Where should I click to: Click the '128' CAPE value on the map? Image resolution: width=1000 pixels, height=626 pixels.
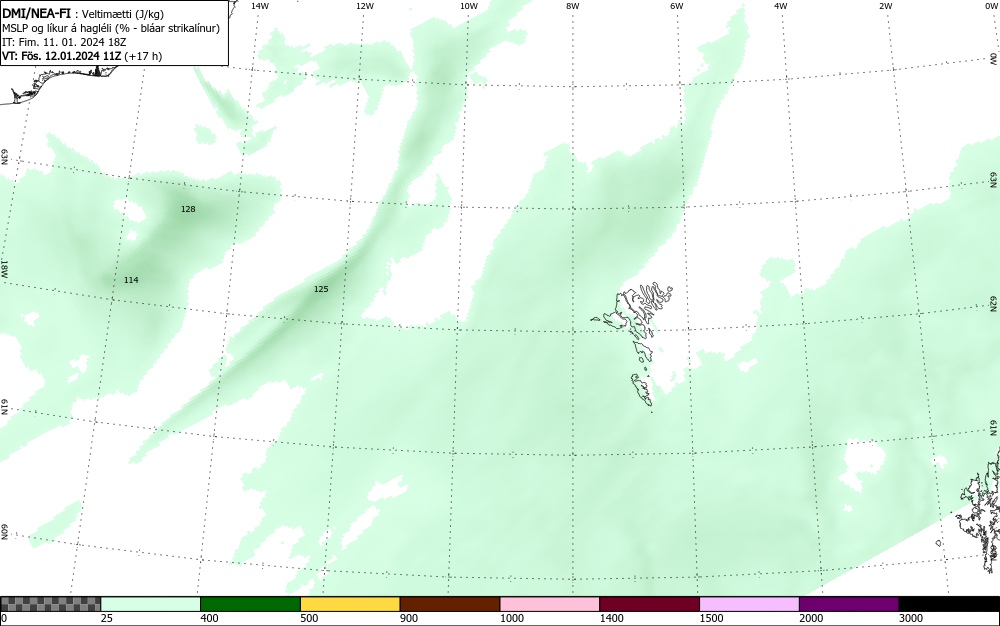point(188,209)
